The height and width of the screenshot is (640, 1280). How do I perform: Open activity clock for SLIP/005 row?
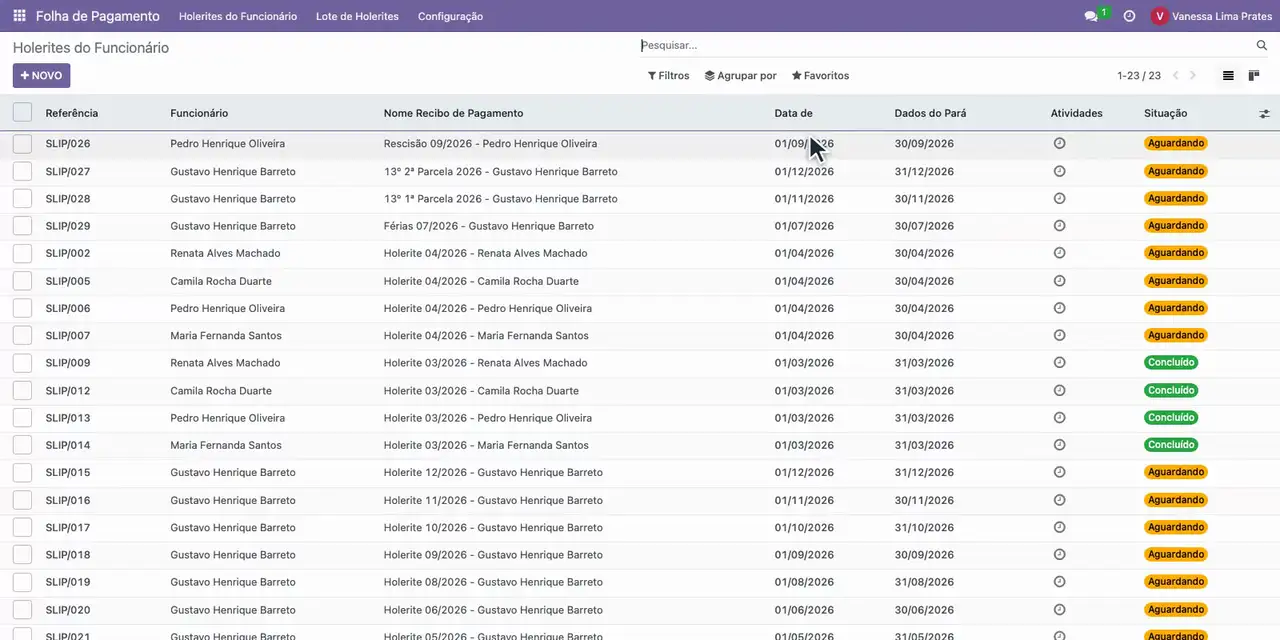(x=1060, y=281)
